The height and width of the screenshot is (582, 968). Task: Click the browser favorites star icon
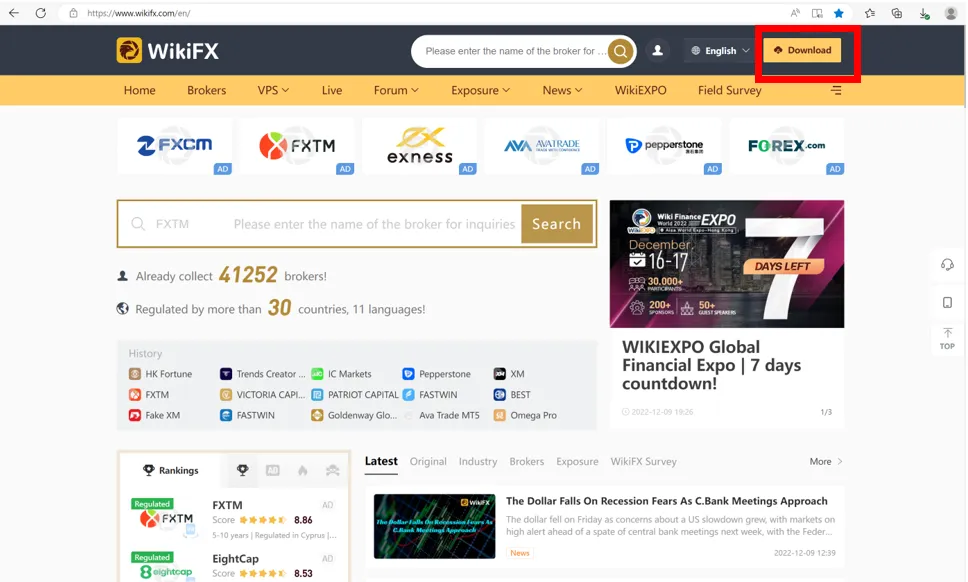(x=839, y=13)
